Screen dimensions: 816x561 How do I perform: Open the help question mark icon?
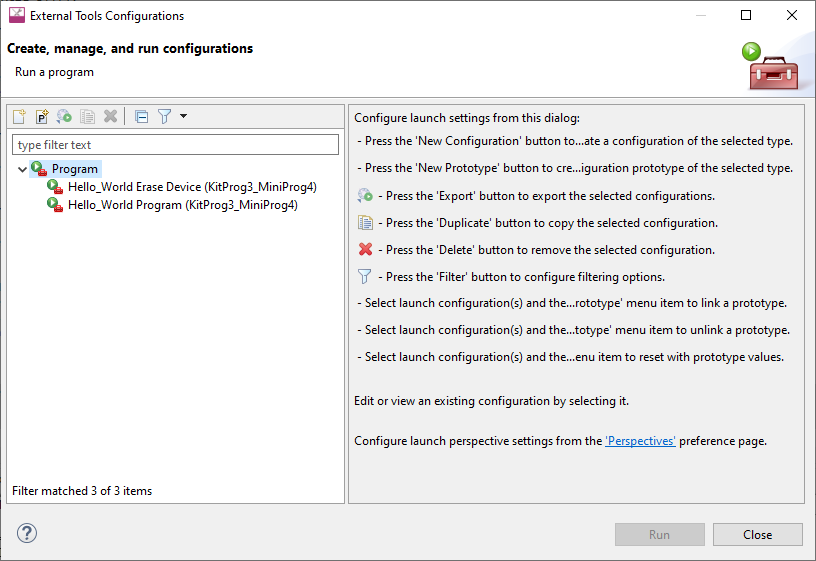(x=27, y=533)
